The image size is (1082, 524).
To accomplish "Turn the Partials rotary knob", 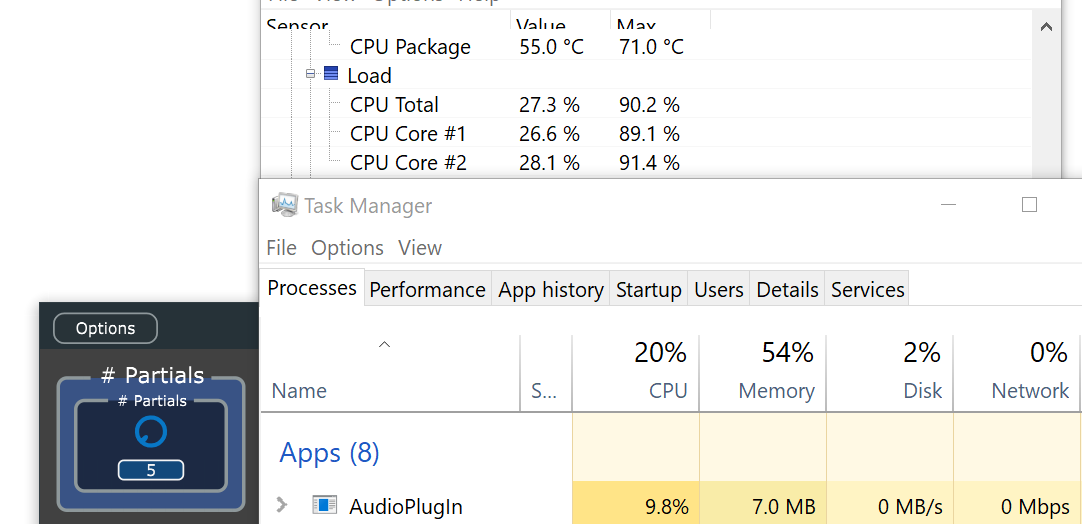I will pyautogui.click(x=151, y=432).
